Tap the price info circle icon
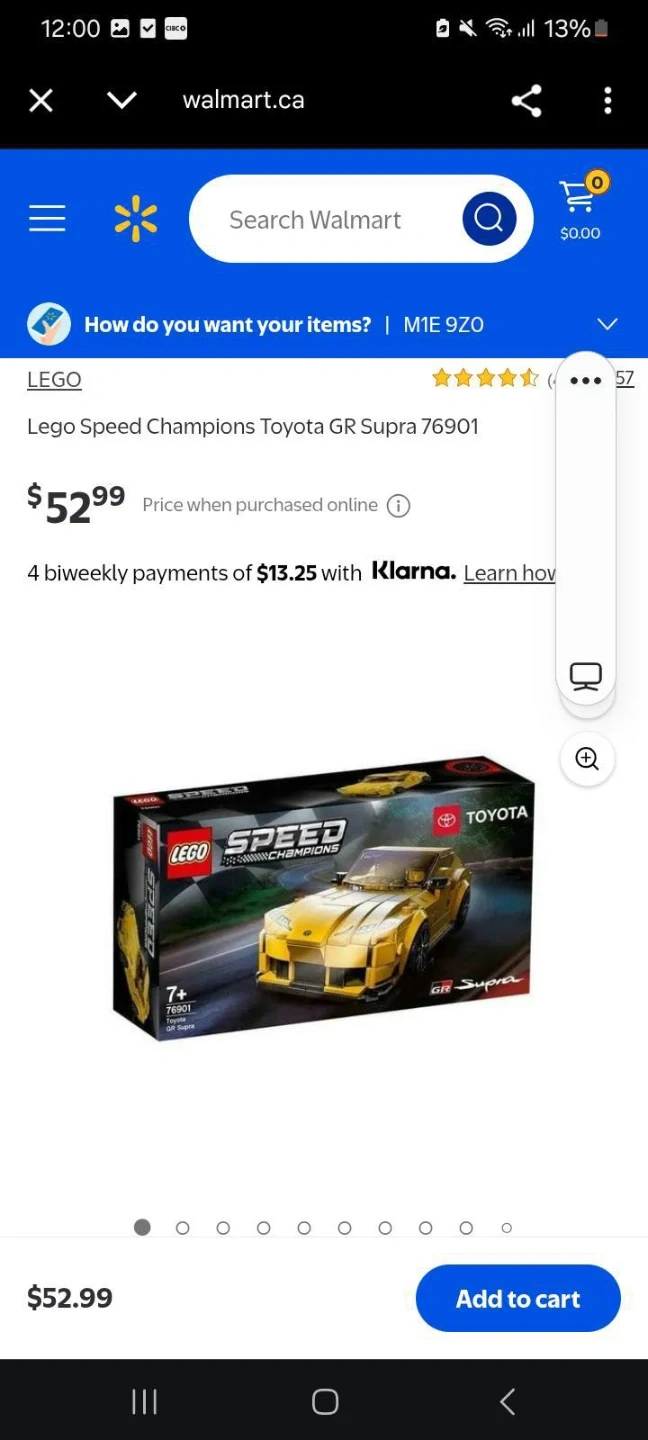 [398, 505]
